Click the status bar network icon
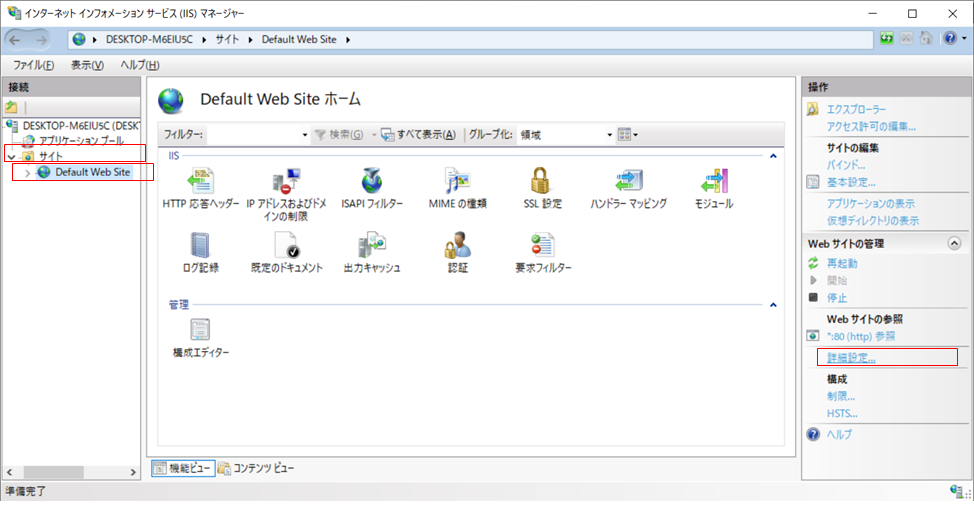This screenshot has height=508, width=974. pyautogui.click(x=957, y=491)
